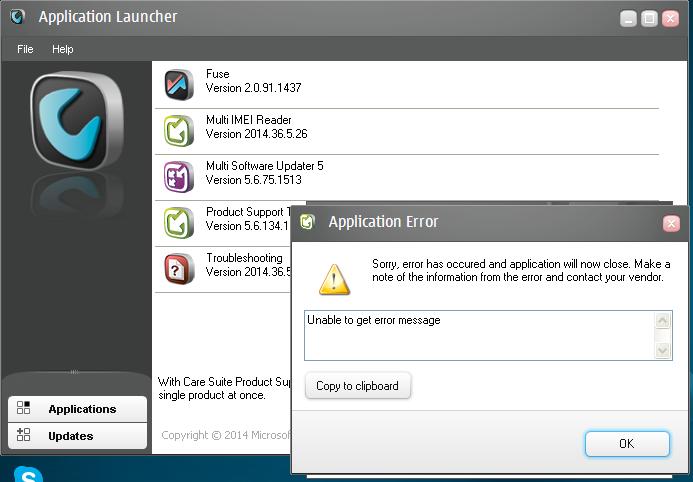Select the 'Troubleshooting' entry name
Image resolution: width=693 pixels, height=482 pixels.
(244, 258)
